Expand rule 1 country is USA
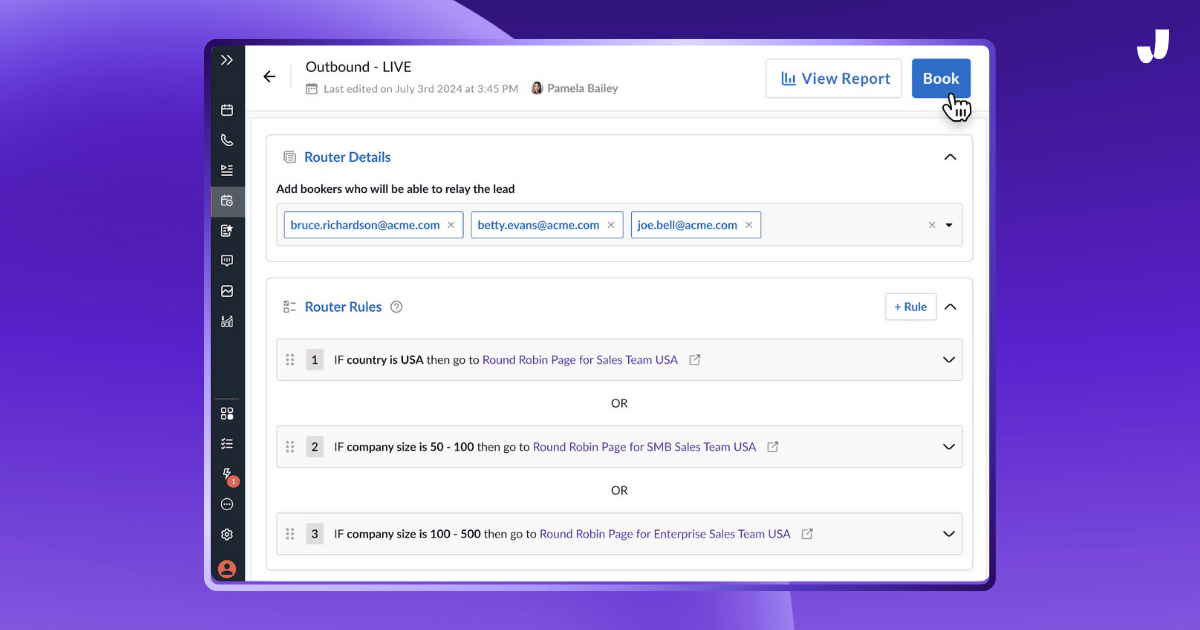This screenshot has height=630, width=1200. point(949,360)
